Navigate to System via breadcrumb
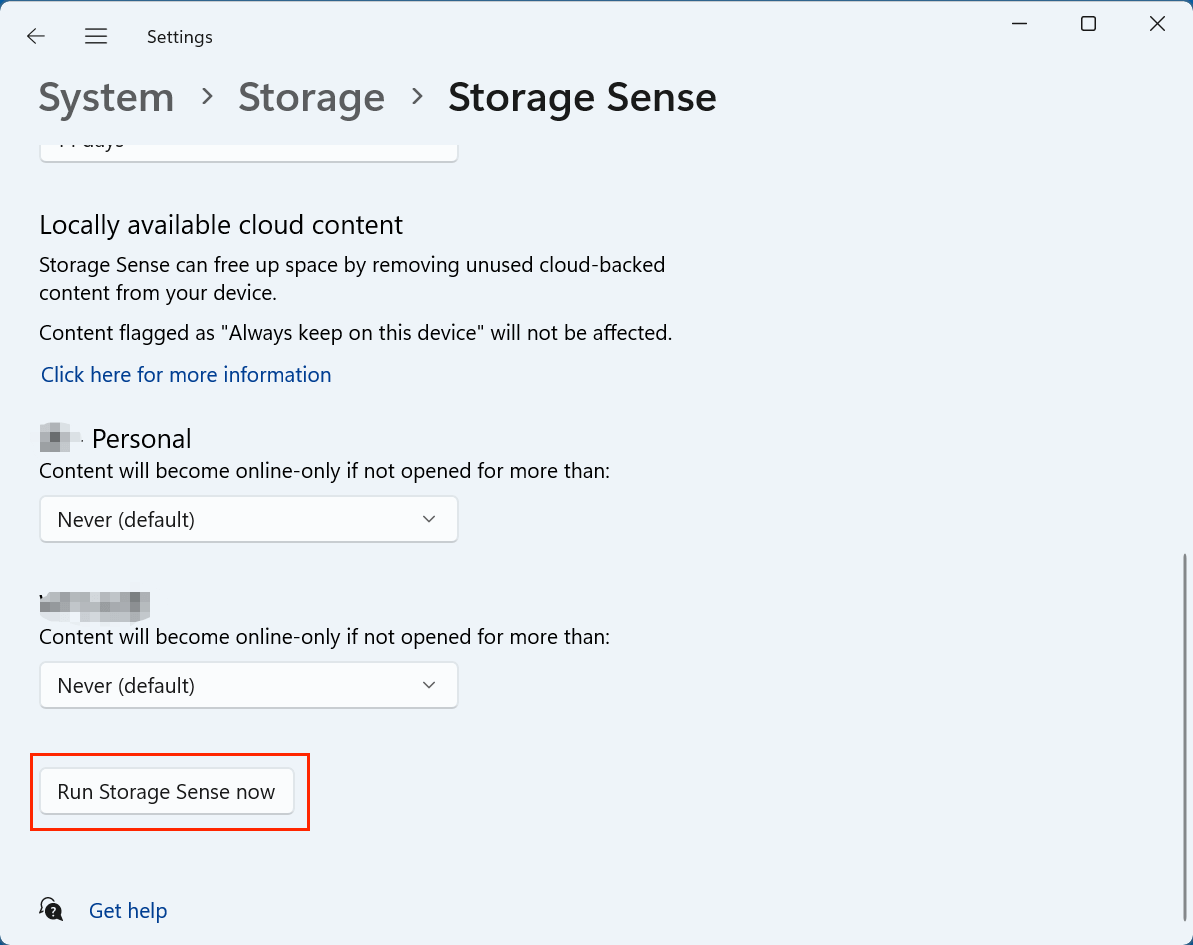Image resolution: width=1193 pixels, height=945 pixels. coord(105,97)
